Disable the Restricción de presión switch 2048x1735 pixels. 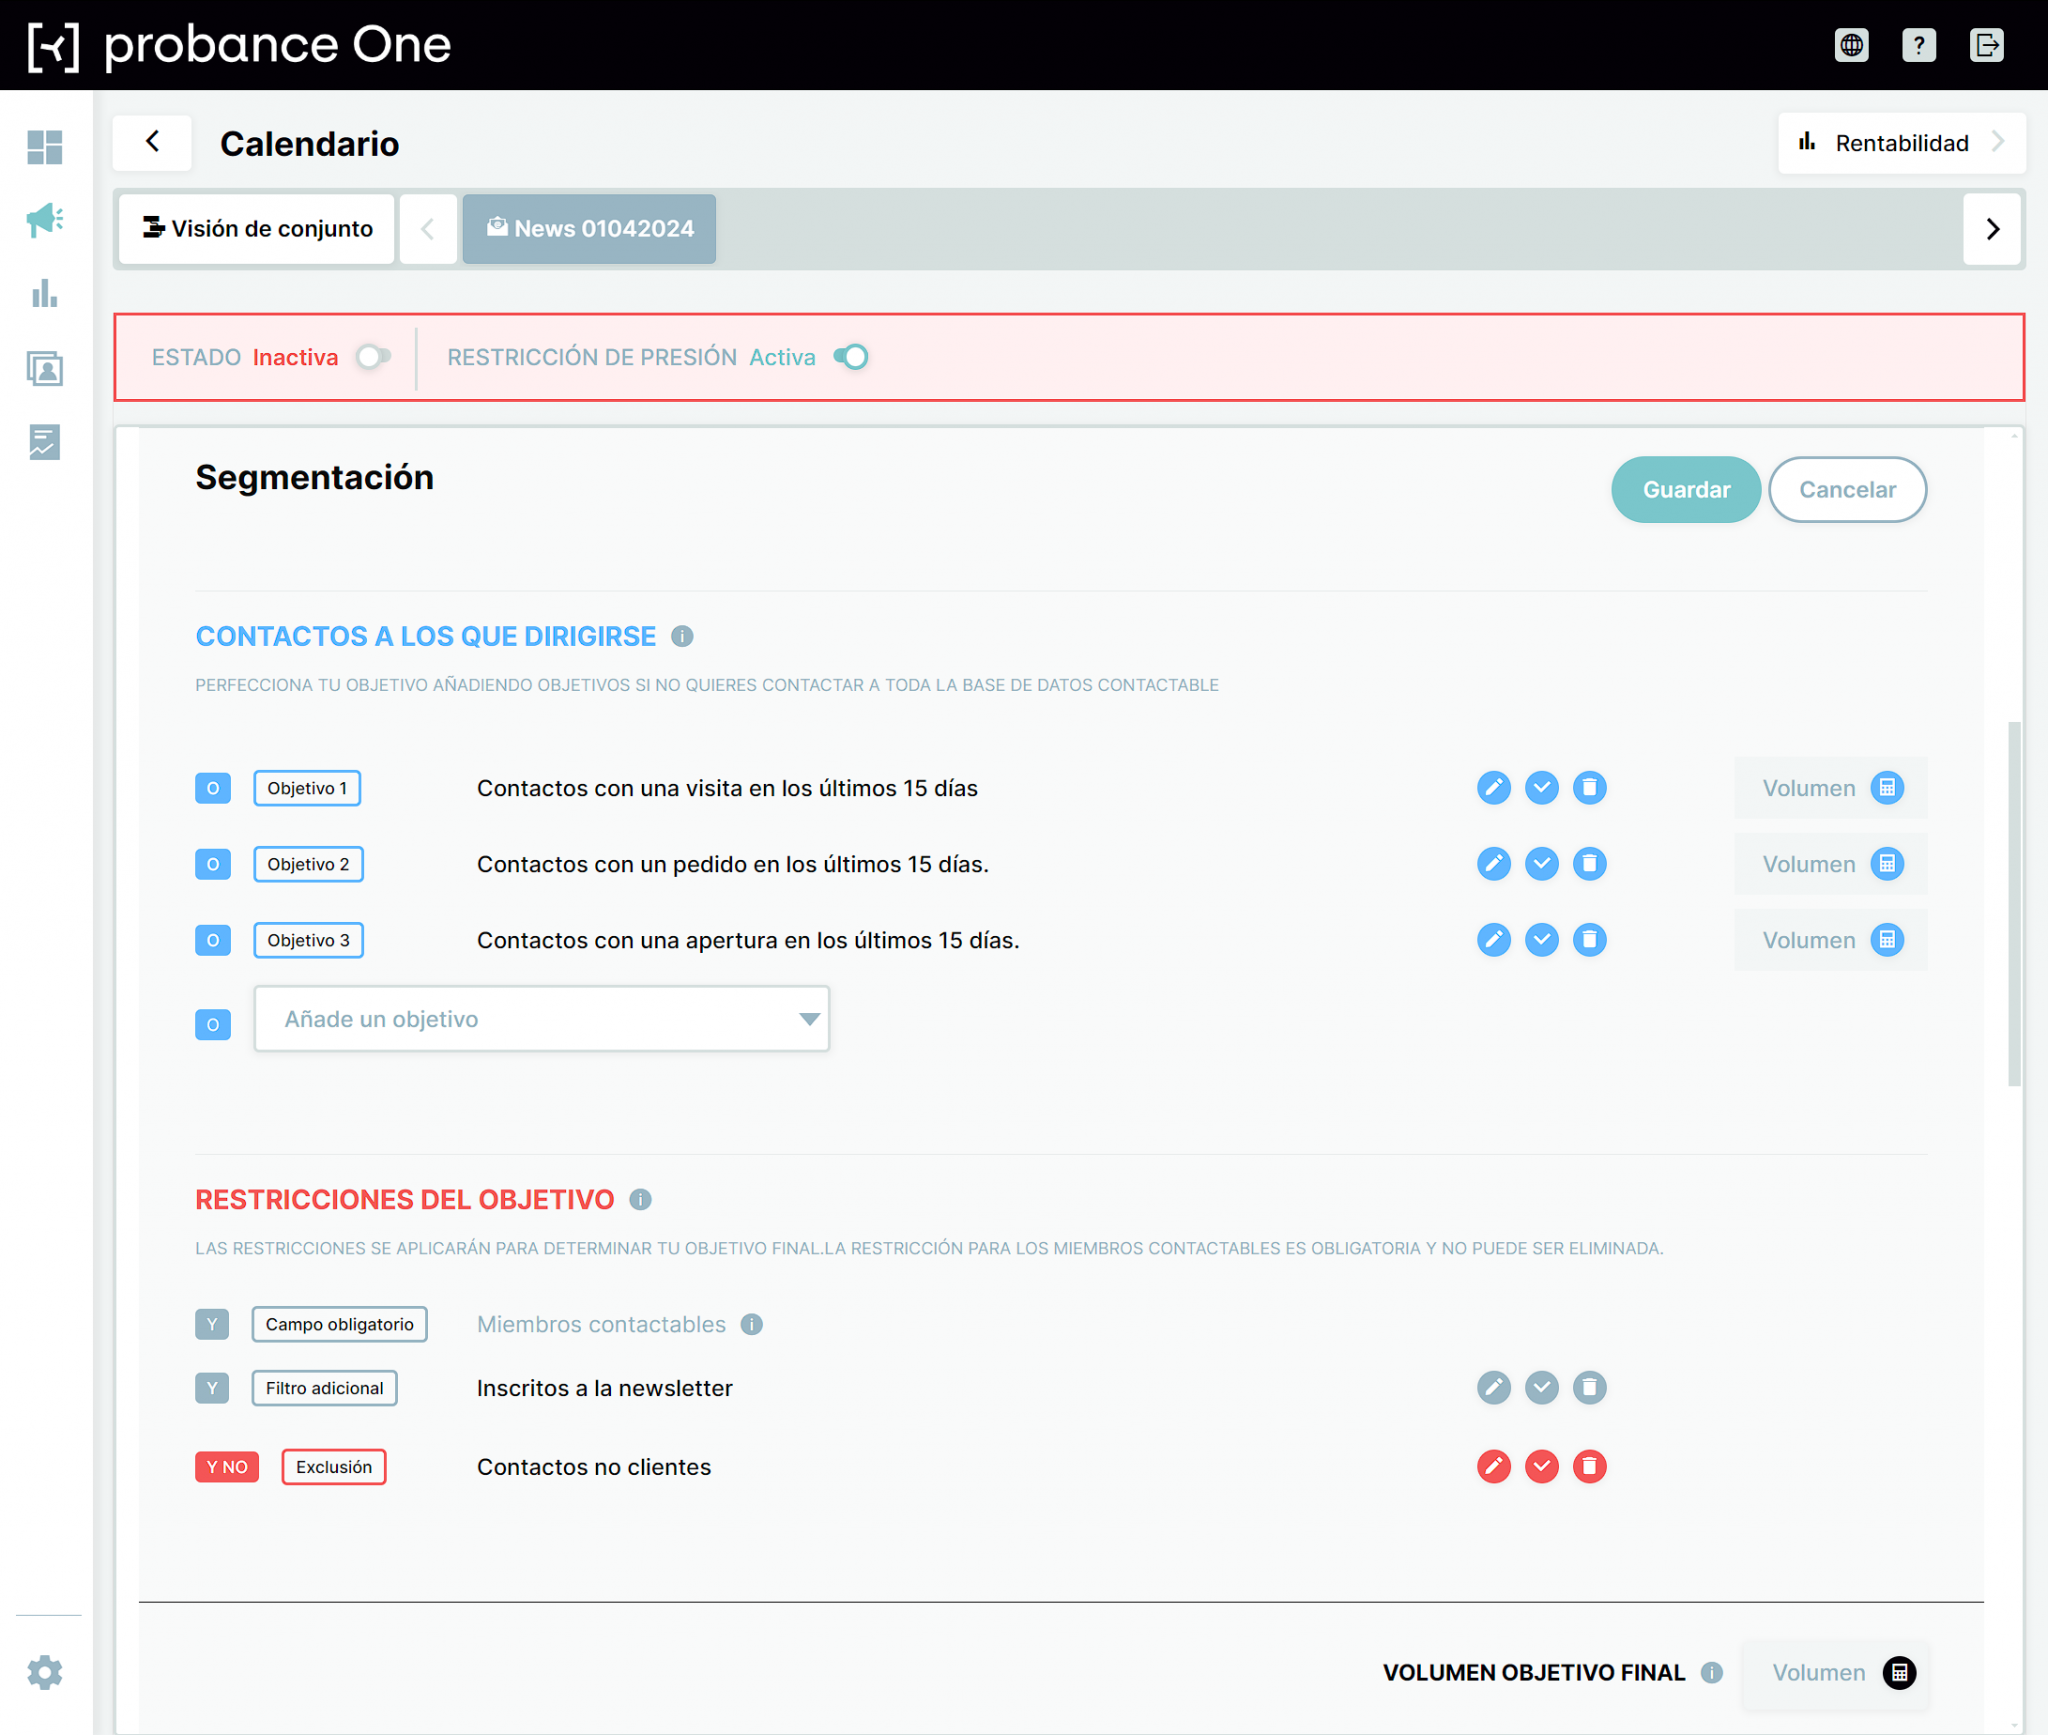click(851, 357)
